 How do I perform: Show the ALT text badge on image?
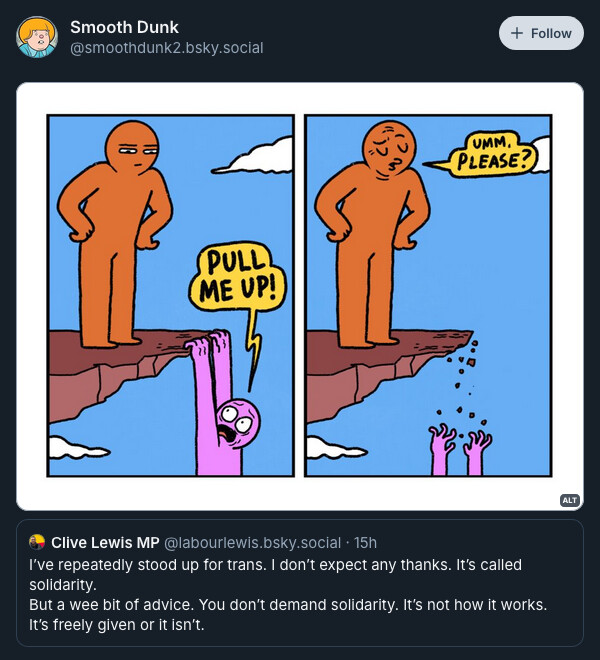[570, 500]
